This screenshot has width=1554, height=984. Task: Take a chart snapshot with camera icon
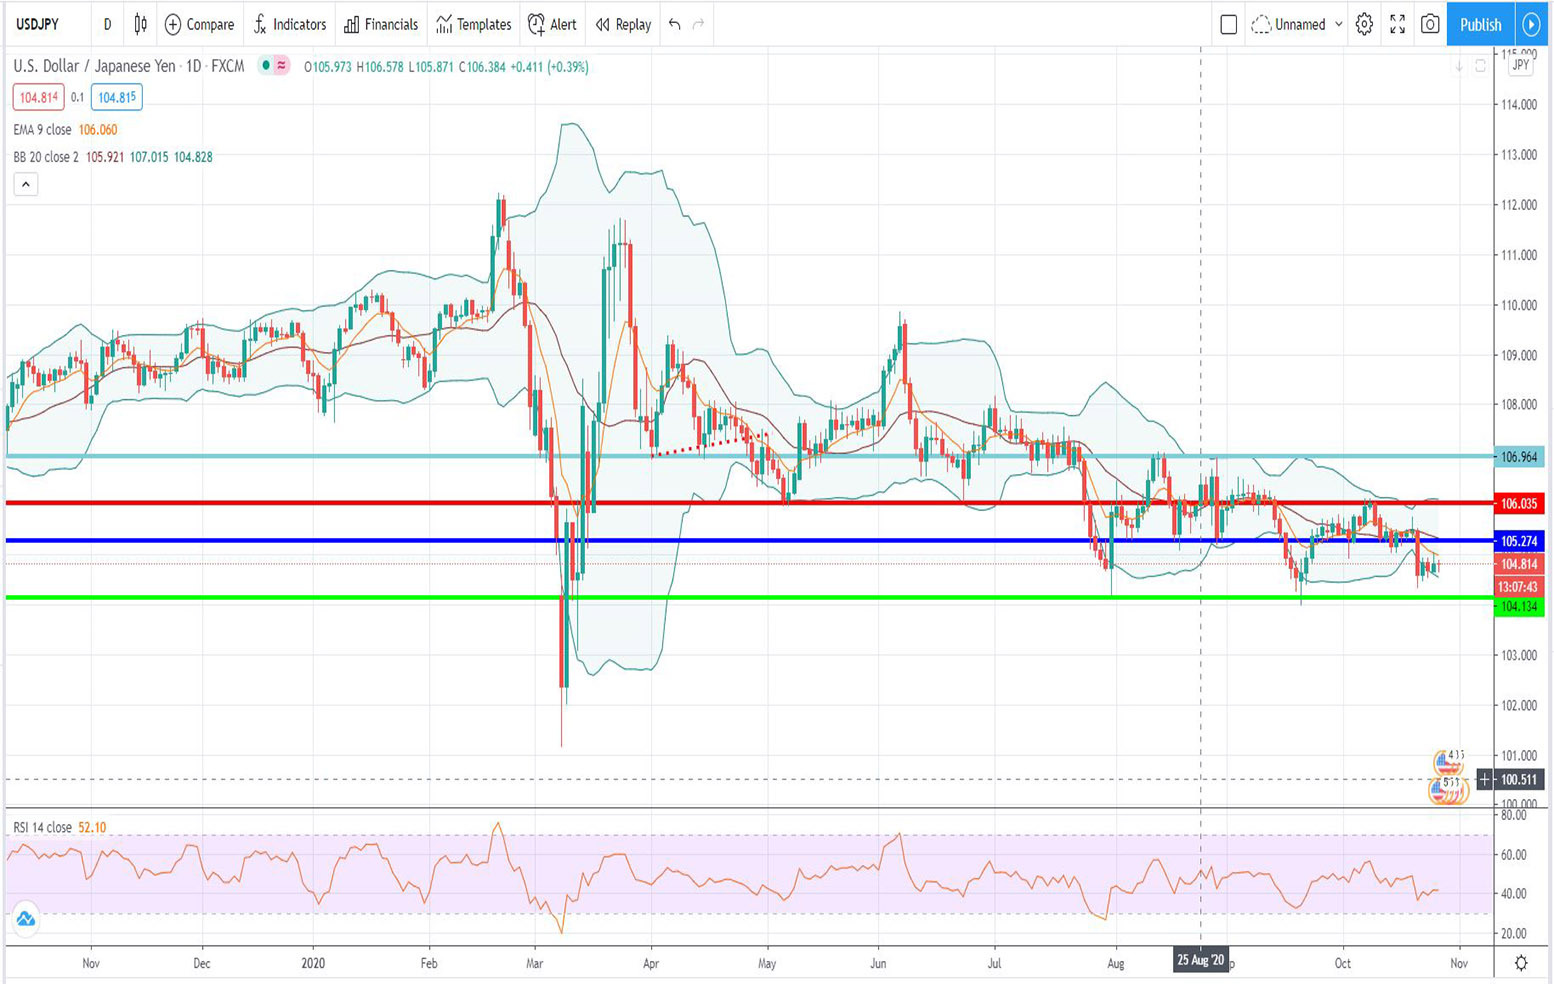1430,24
